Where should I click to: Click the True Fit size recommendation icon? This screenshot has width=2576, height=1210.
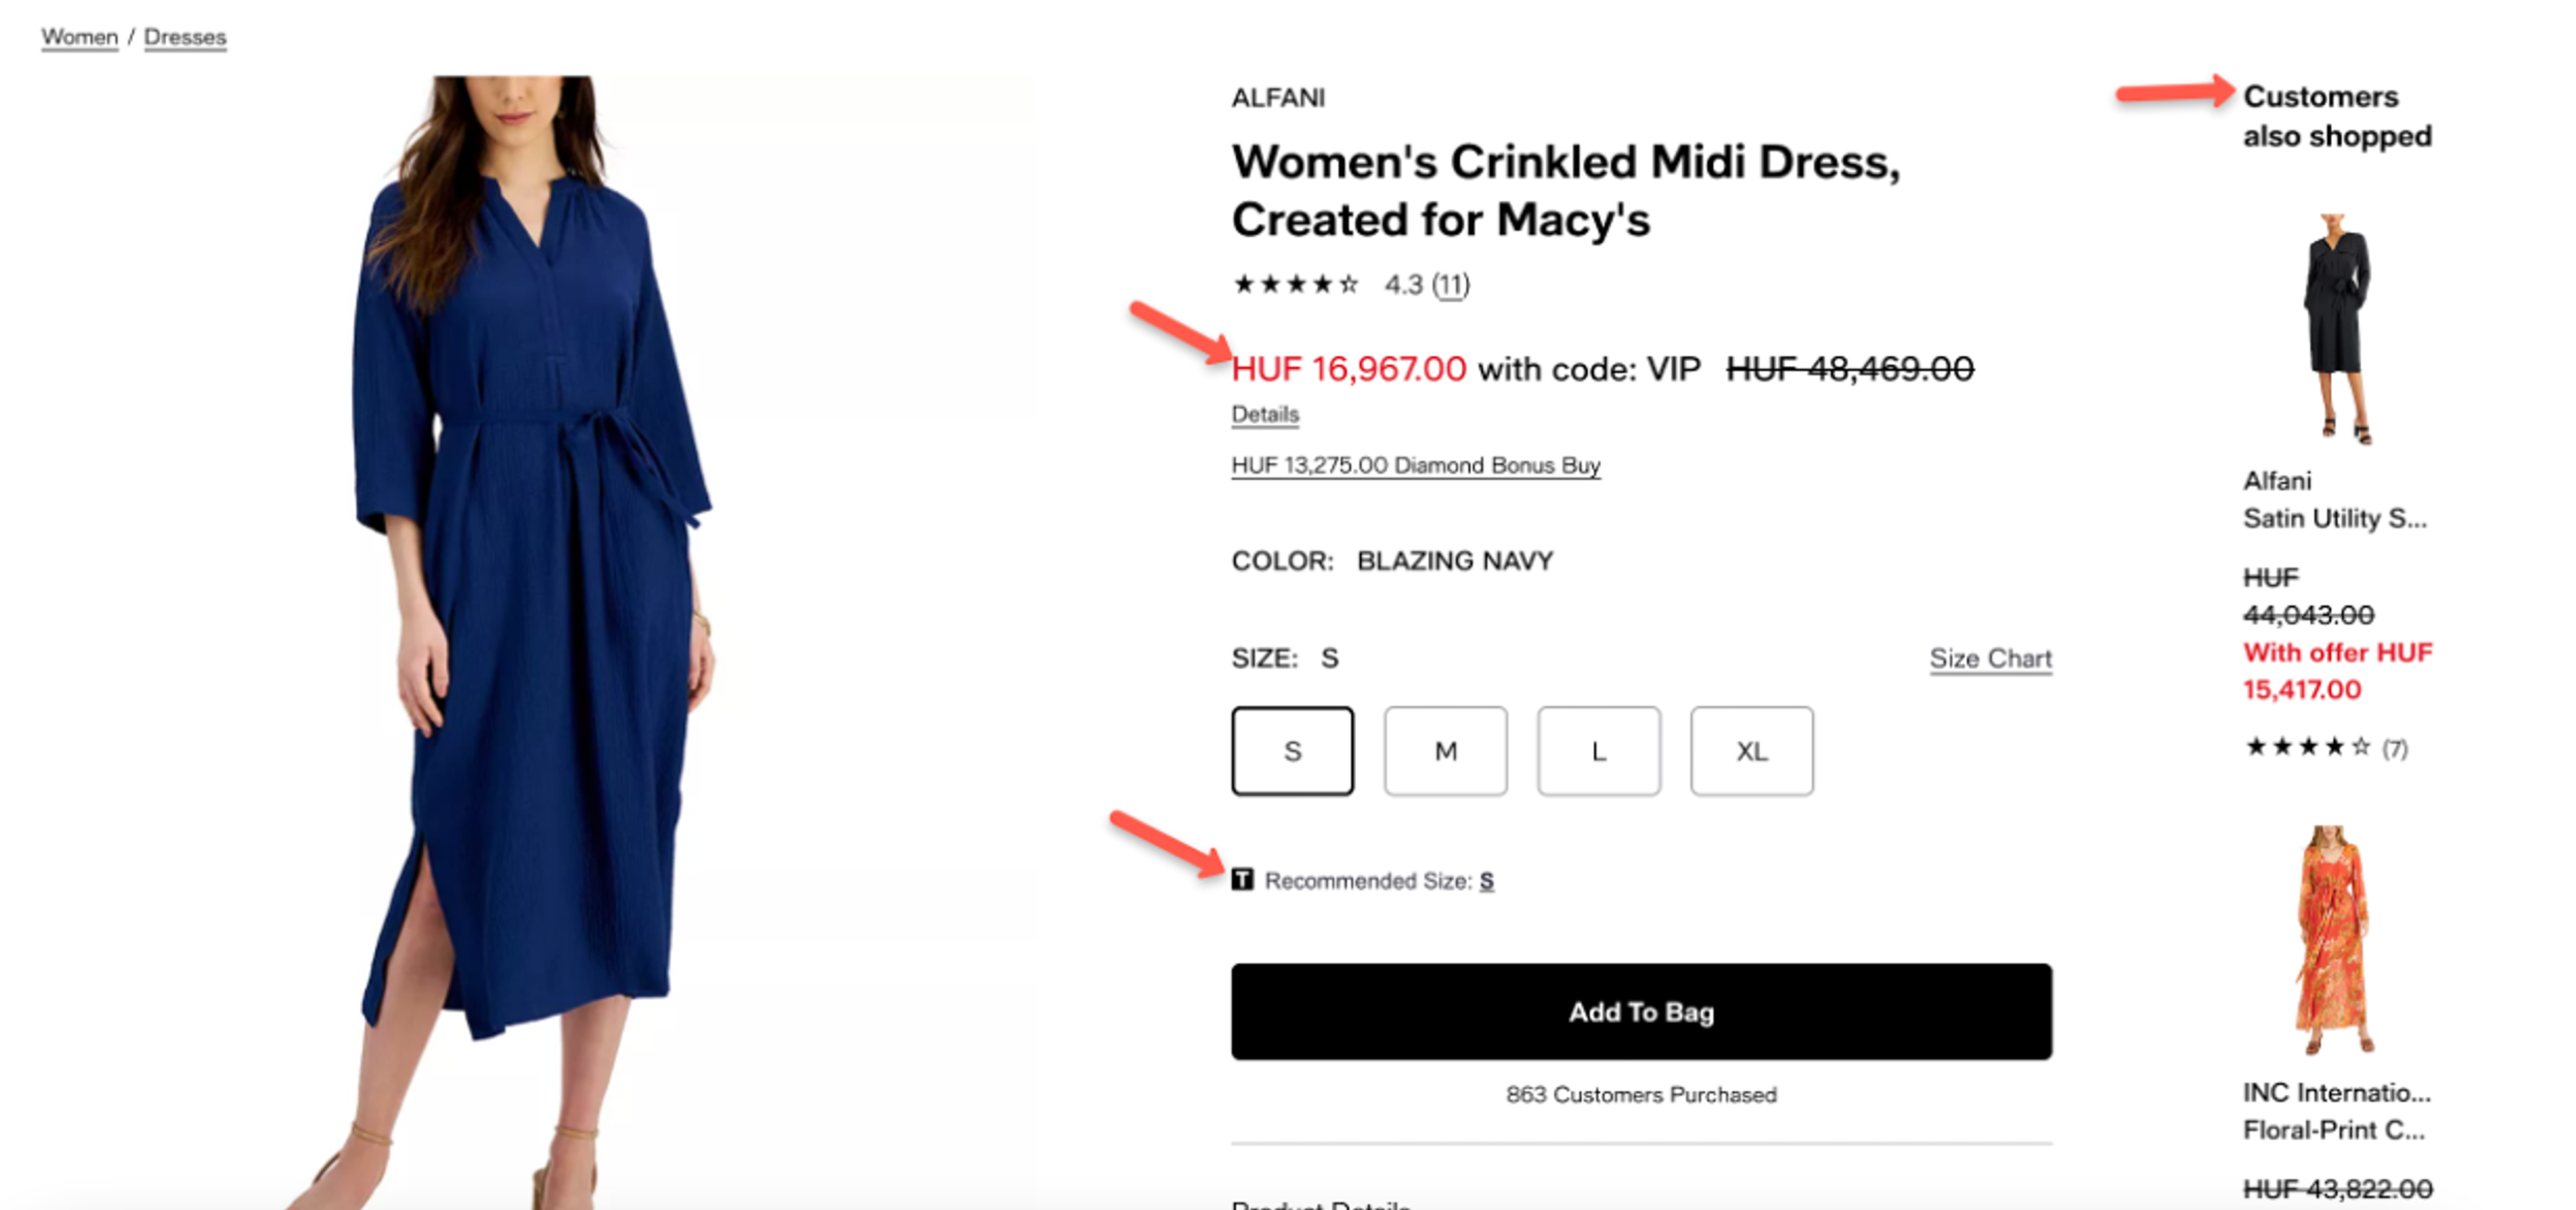pyautogui.click(x=1243, y=881)
